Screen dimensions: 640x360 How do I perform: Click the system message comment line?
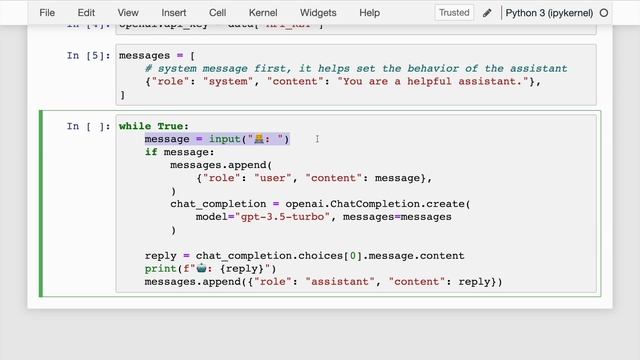356,69
